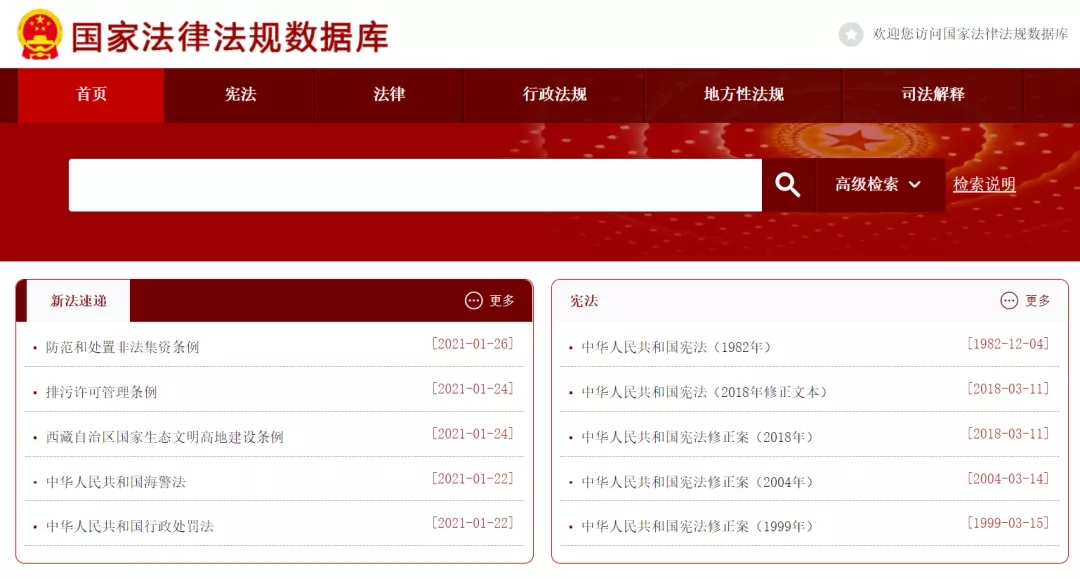
Task: Open 中华人民共和国海警法
Action: (x=116, y=482)
